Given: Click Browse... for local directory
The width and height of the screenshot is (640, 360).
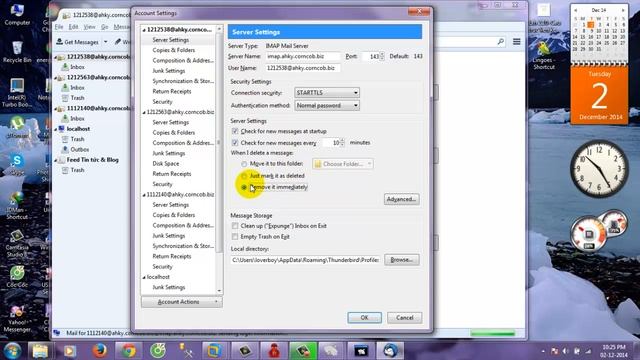Looking at the screenshot, I should [402, 260].
